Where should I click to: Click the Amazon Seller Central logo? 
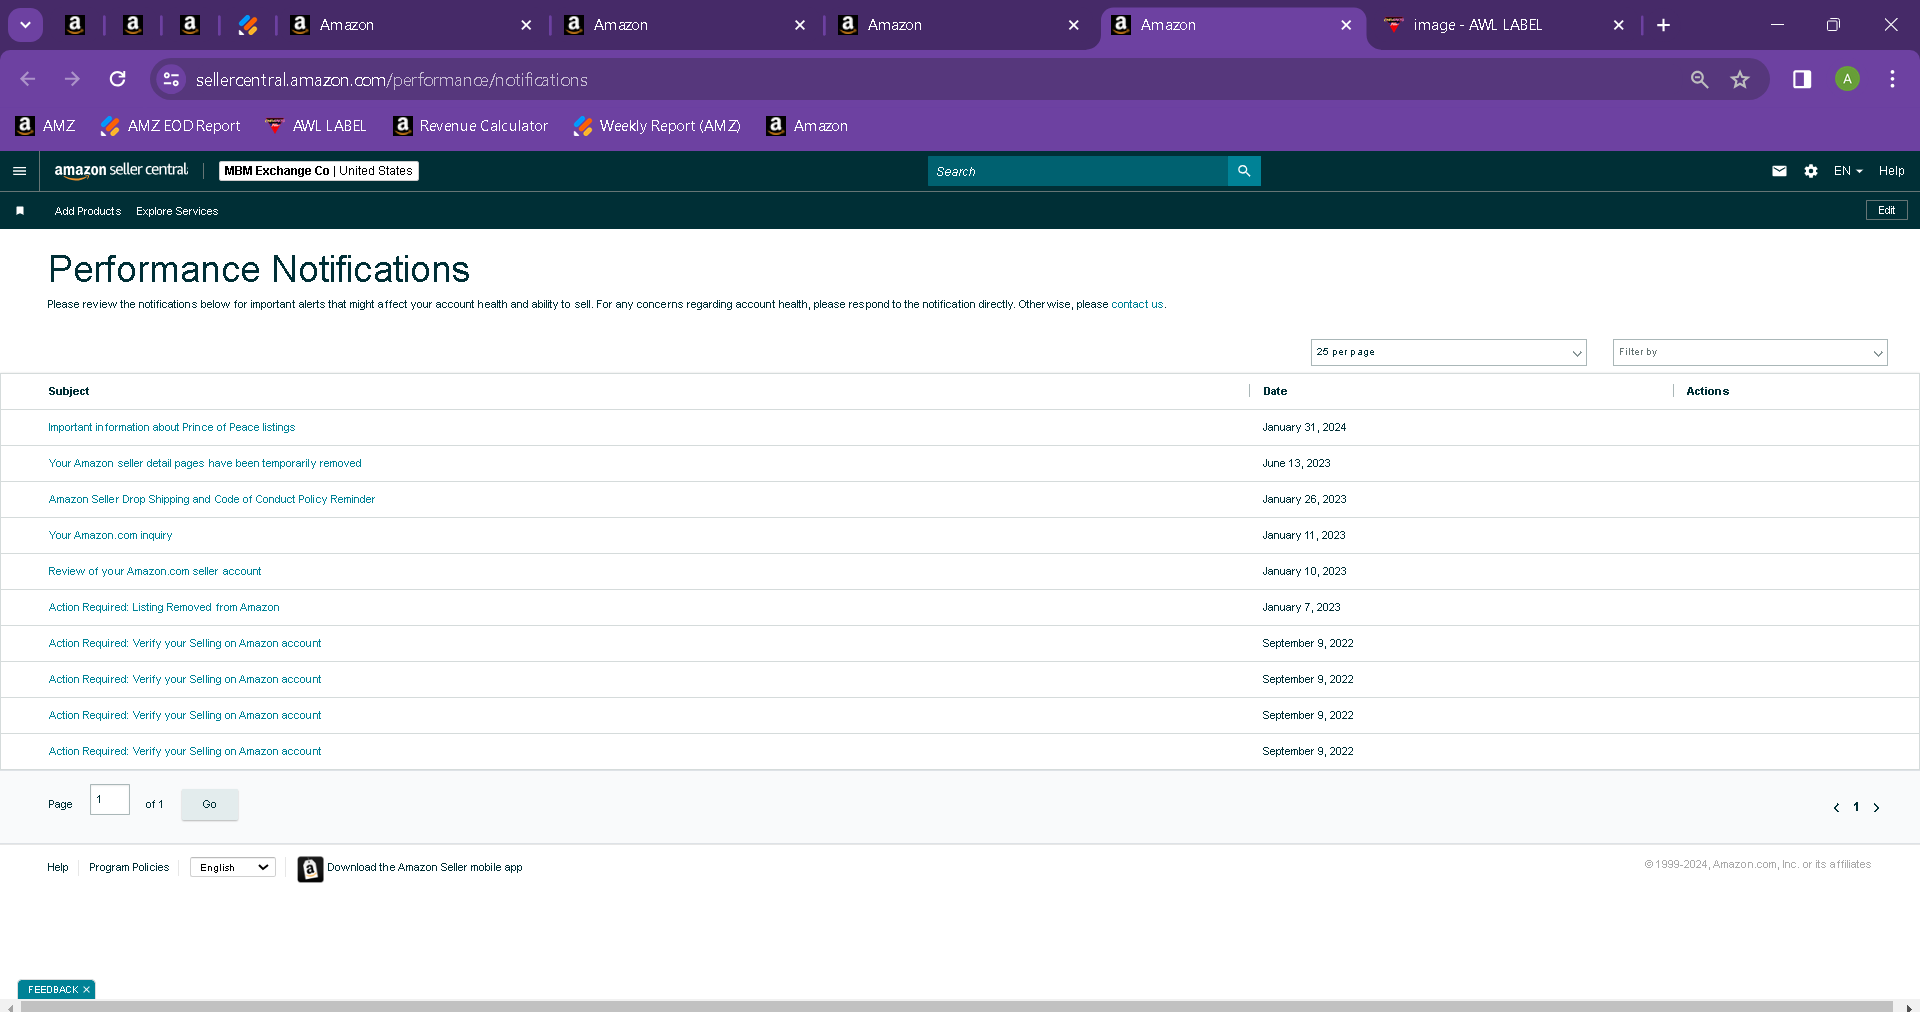click(x=121, y=171)
